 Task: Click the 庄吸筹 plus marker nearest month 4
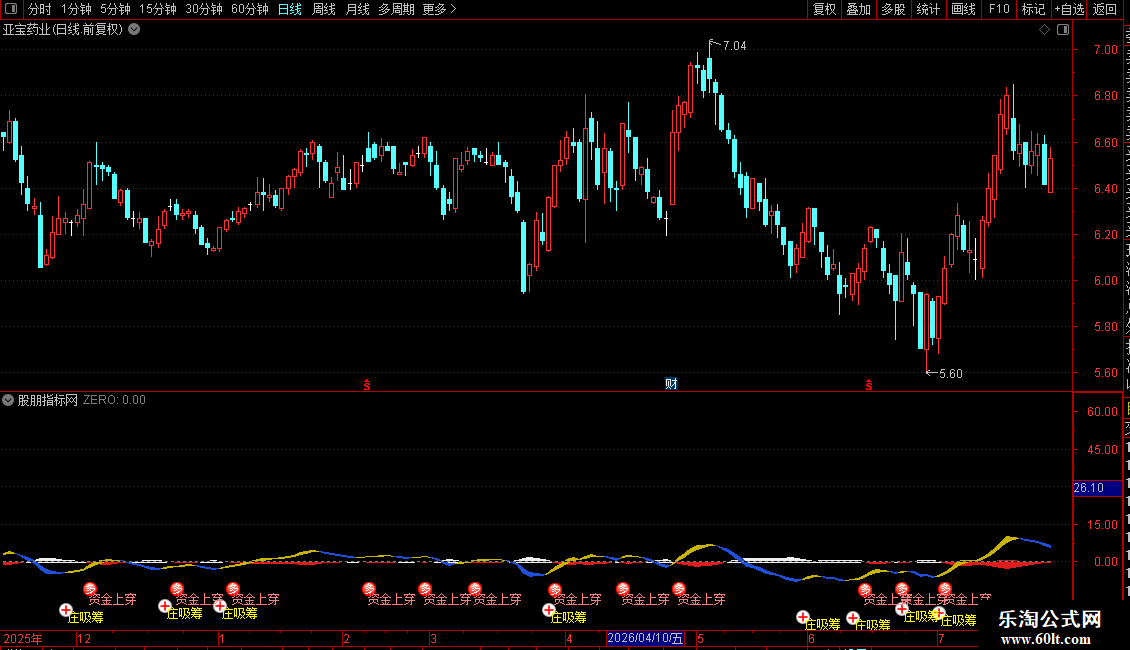point(549,610)
